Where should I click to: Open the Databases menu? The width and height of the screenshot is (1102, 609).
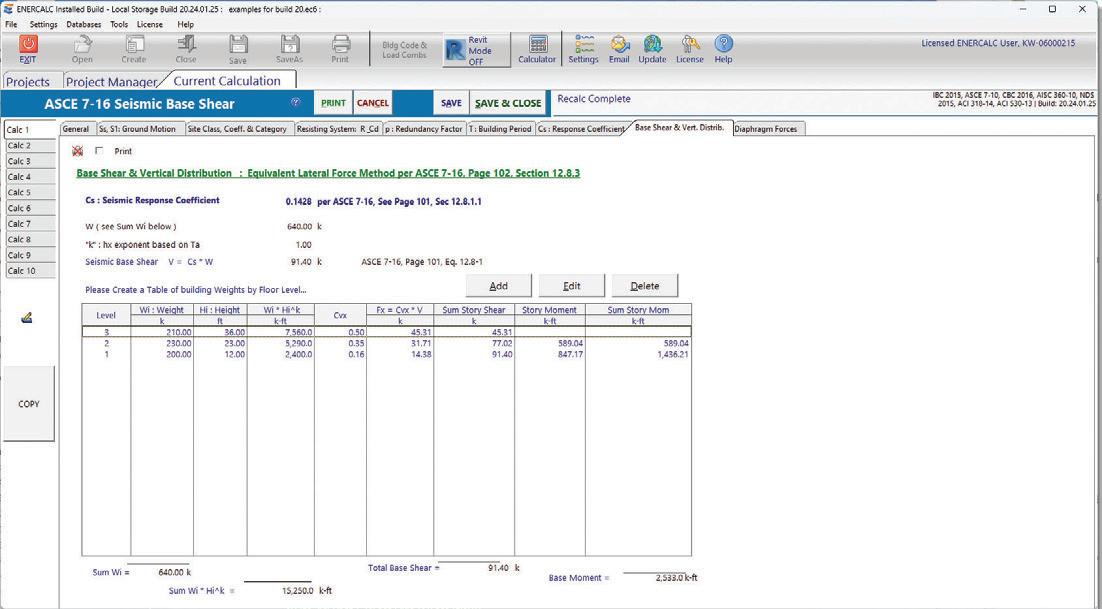pos(84,24)
